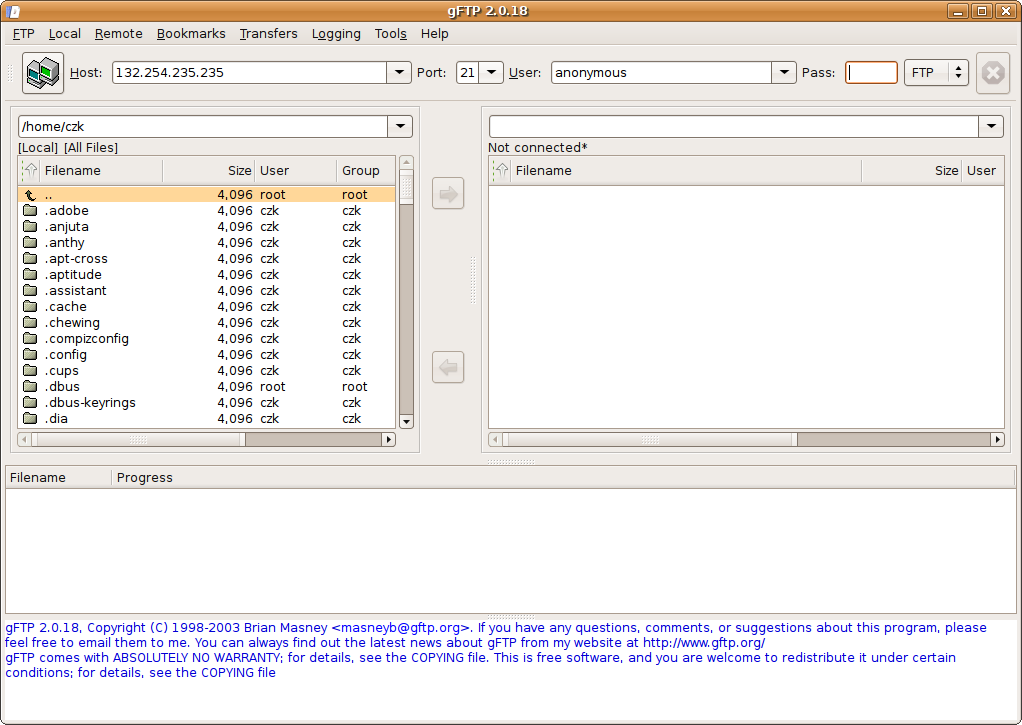Sort local files by Group header
1022x725 pixels.
pyautogui.click(x=366, y=171)
